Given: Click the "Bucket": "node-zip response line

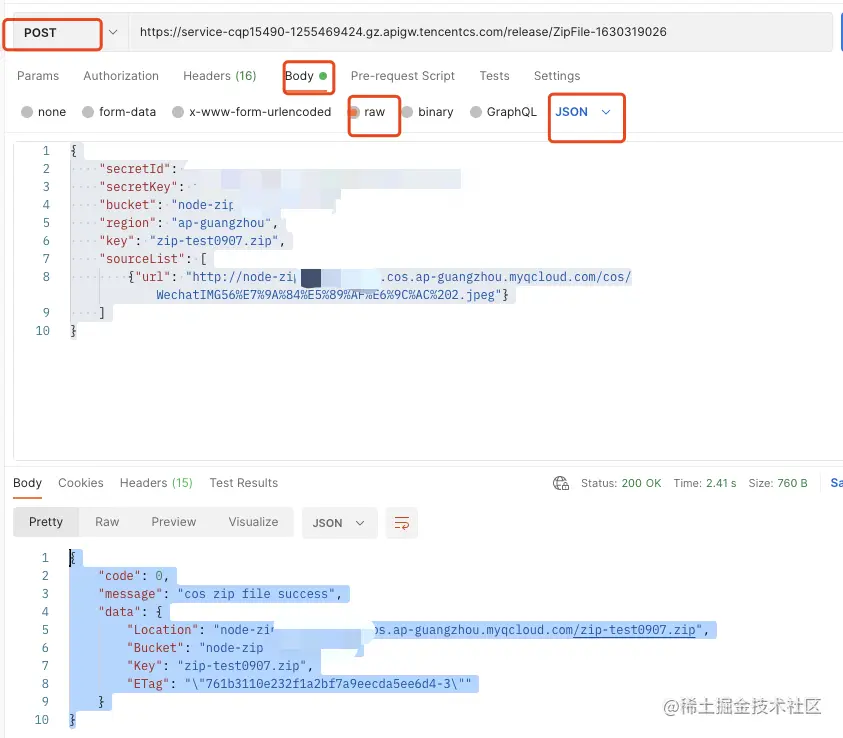Looking at the screenshot, I should point(195,648).
